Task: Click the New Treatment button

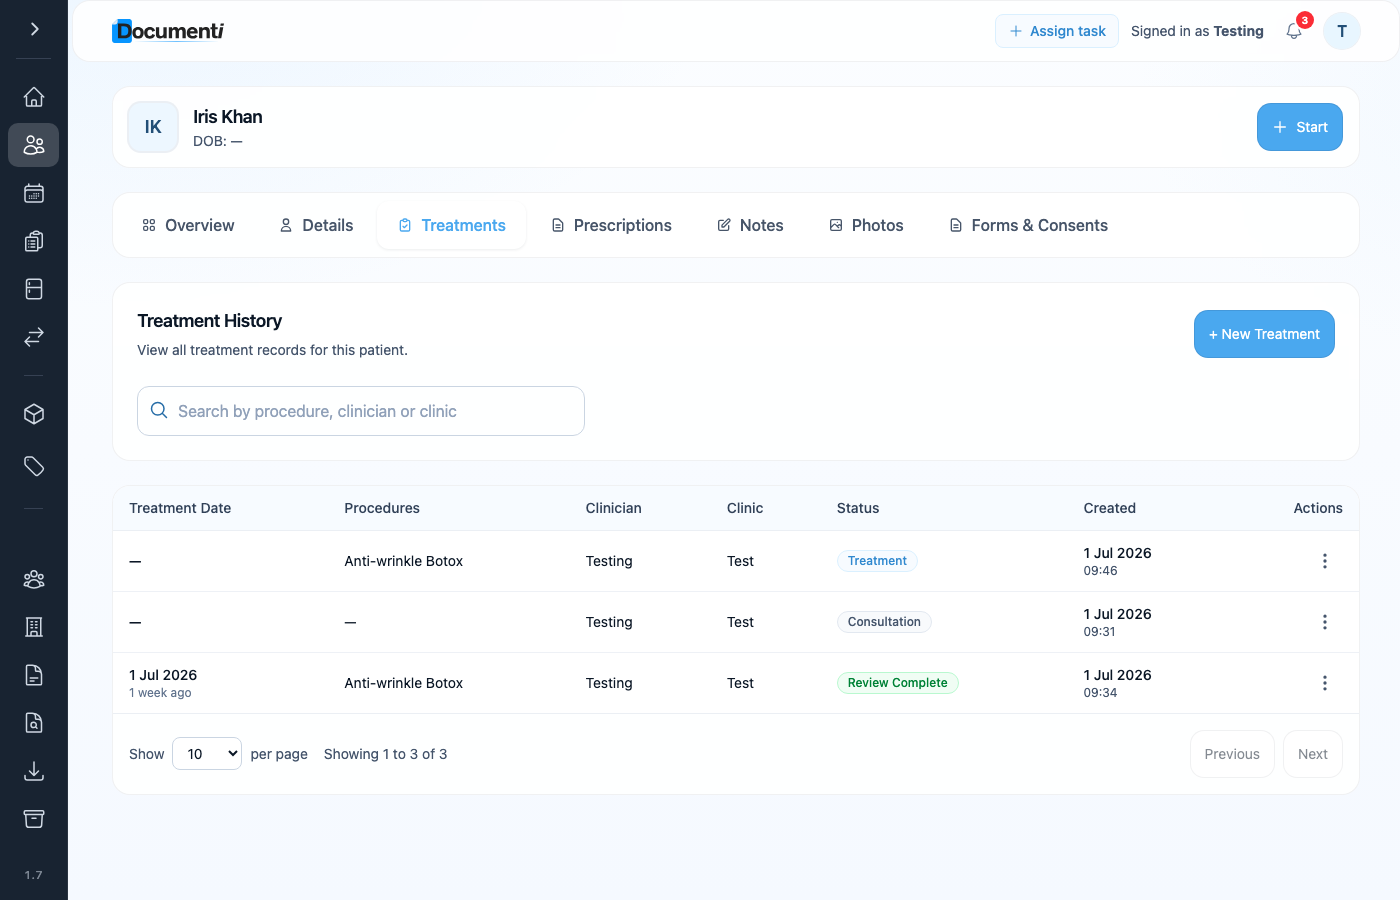Action: (x=1264, y=334)
